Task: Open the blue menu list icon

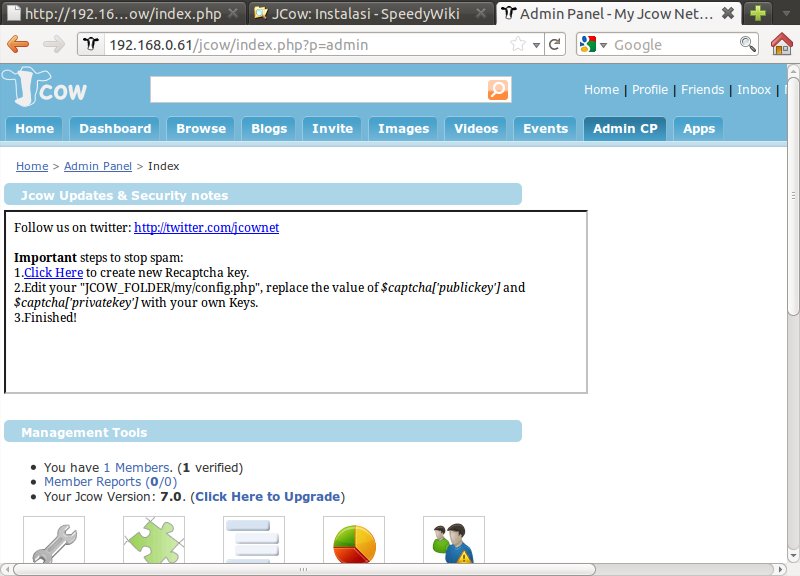Action: tap(254, 540)
